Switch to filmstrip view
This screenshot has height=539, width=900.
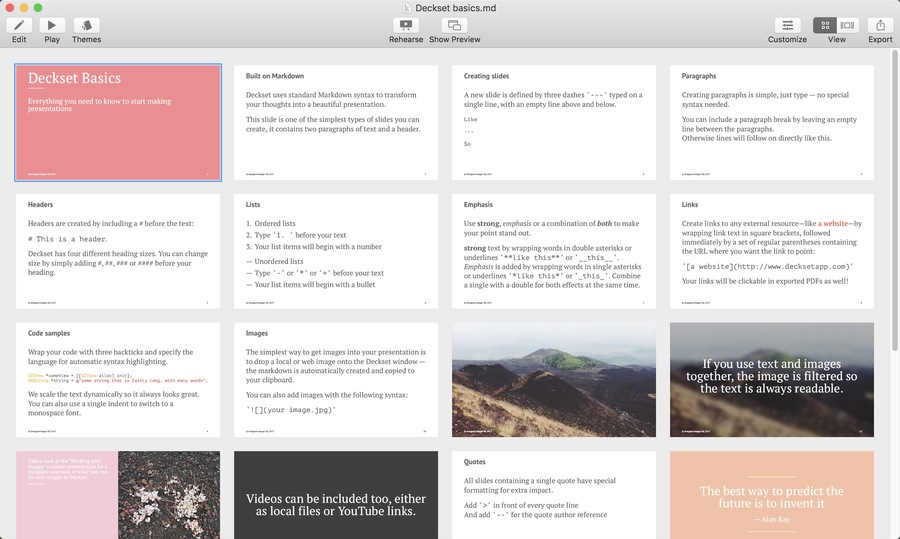(x=847, y=25)
